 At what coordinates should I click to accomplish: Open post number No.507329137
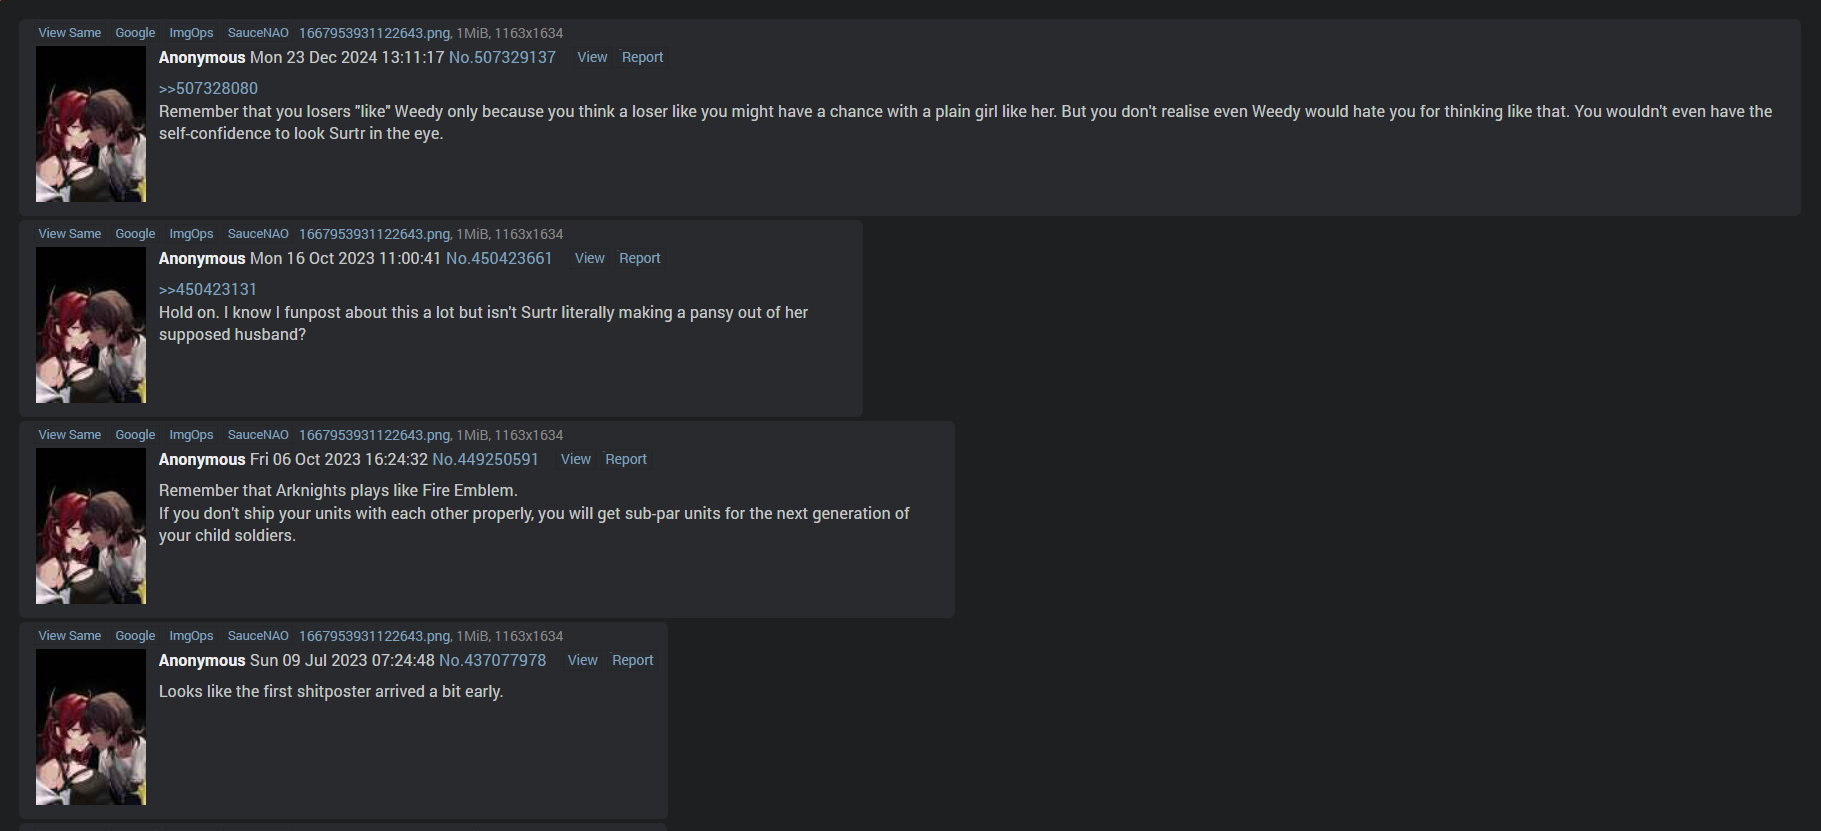click(x=502, y=57)
